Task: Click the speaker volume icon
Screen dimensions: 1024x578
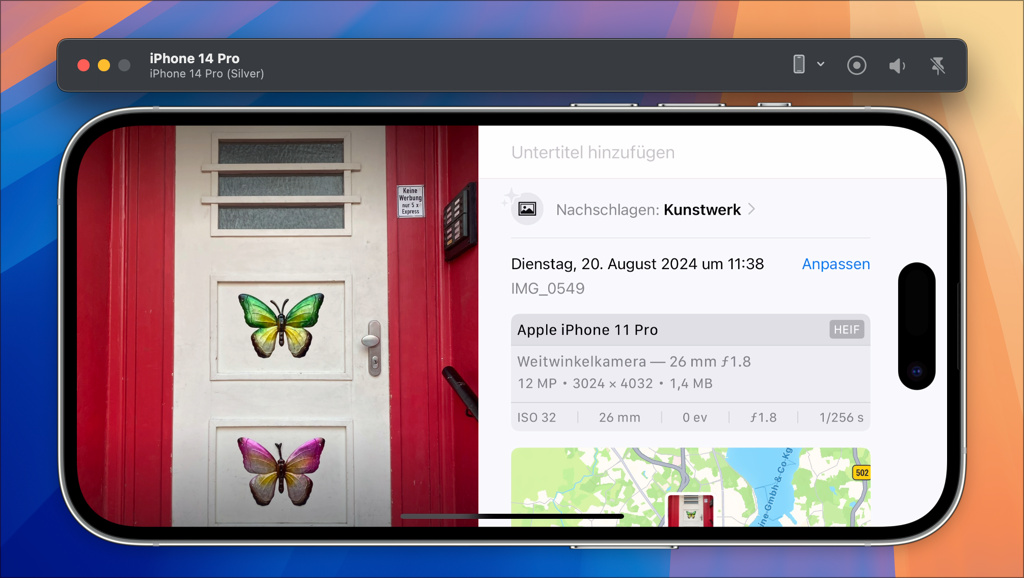Action: tap(897, 65)
